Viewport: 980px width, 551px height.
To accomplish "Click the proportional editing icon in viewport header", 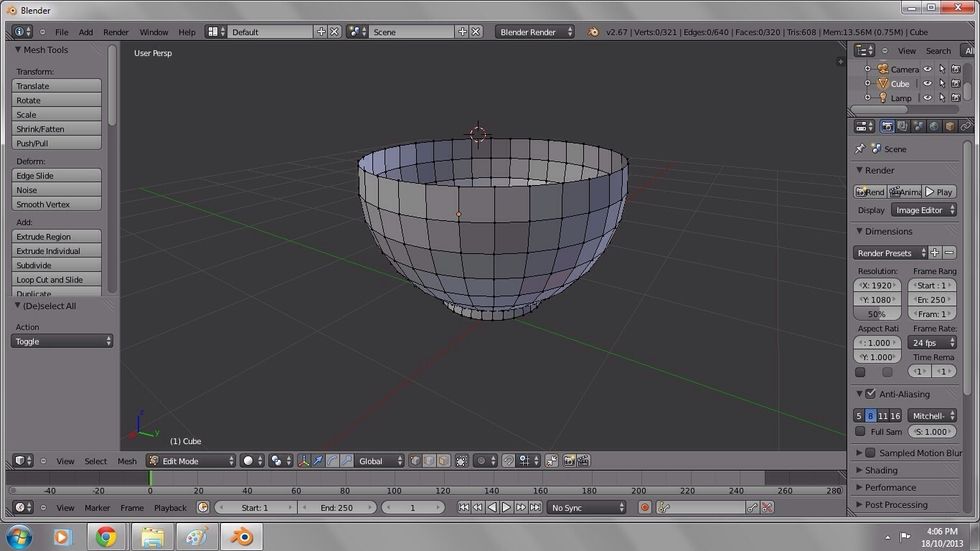I will [483, 461].
